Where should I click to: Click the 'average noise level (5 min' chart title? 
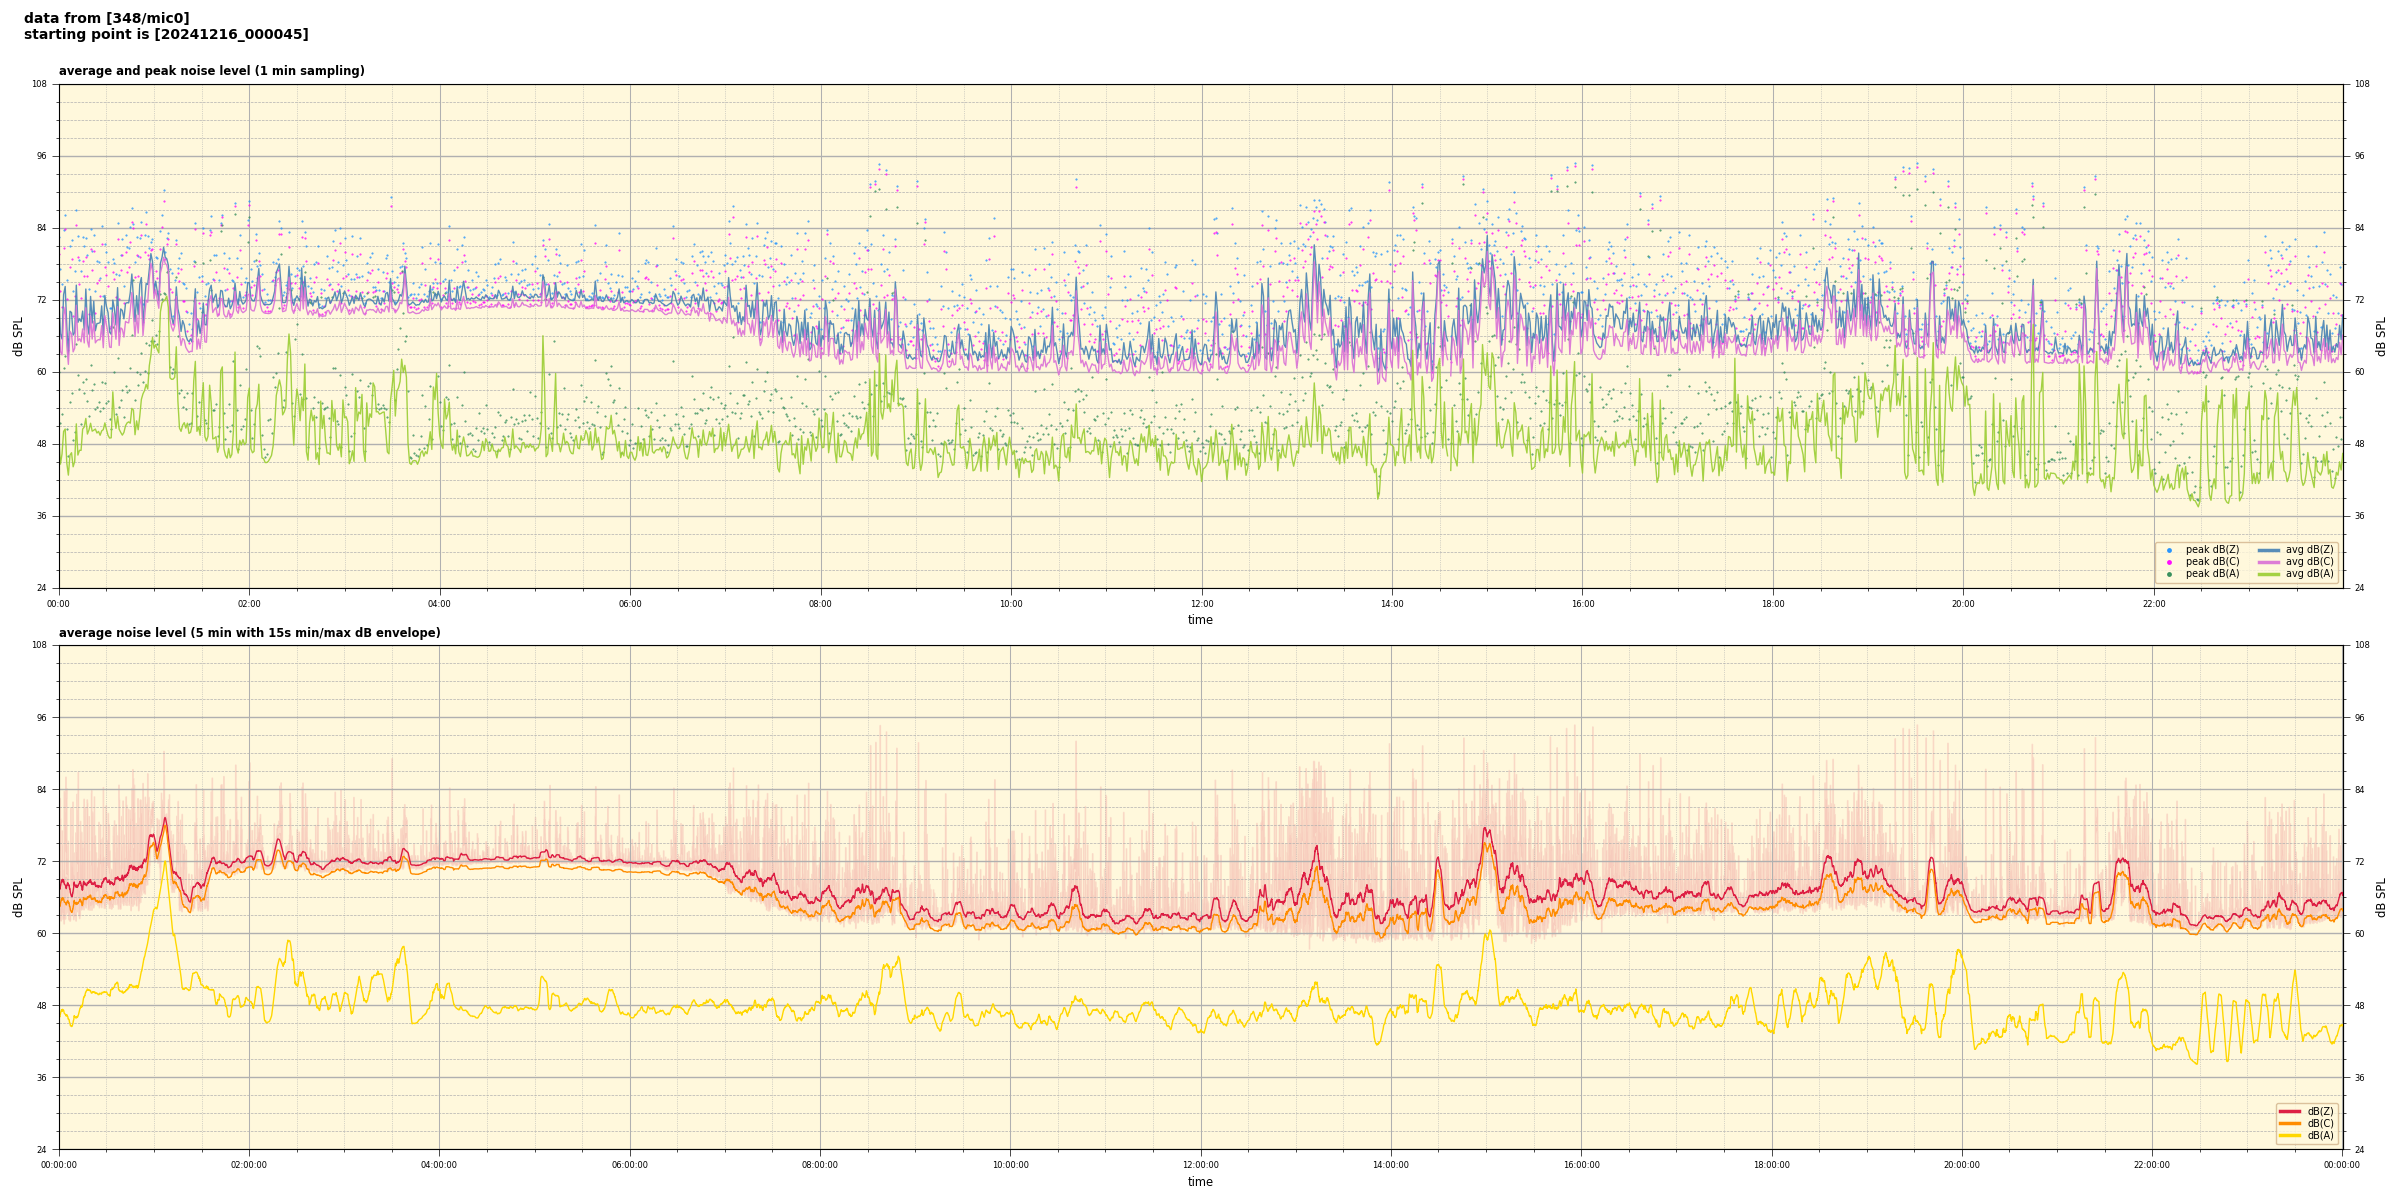249,633
